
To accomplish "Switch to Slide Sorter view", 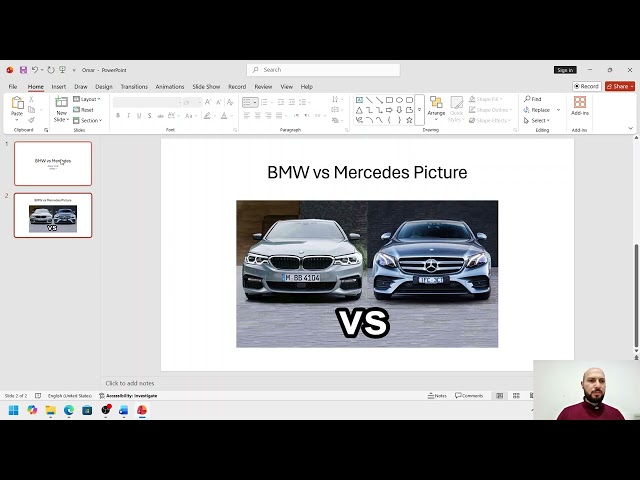I will (516, 396).
